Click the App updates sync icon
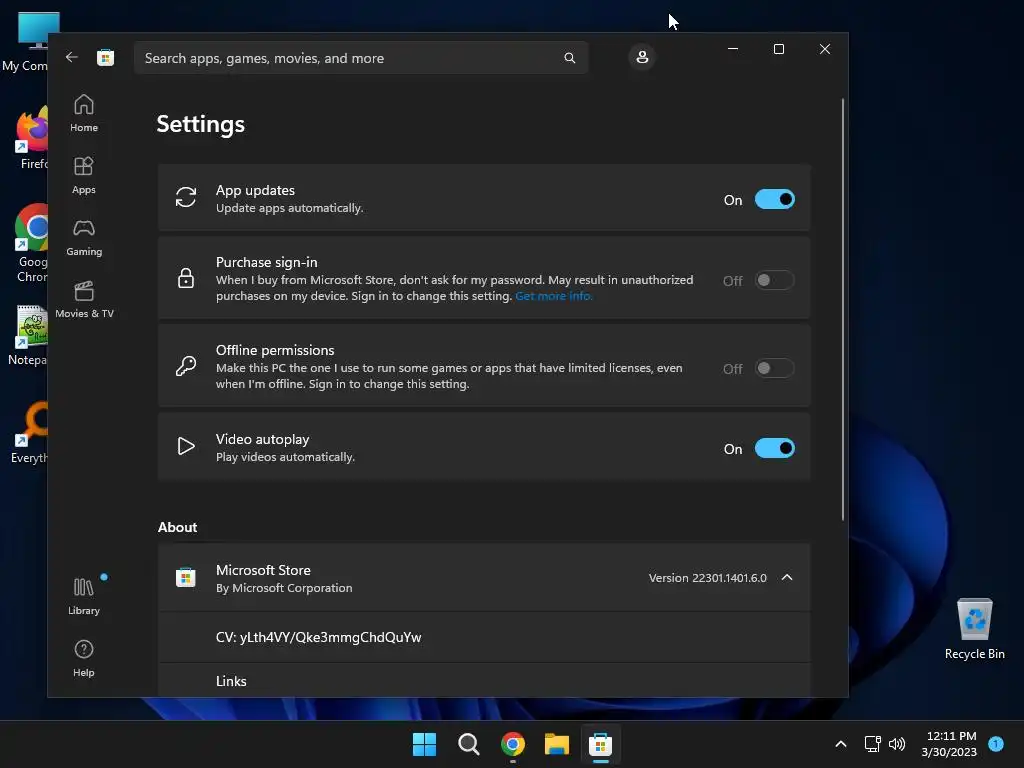Screen dimensions: 1024x768 (185, 197)
